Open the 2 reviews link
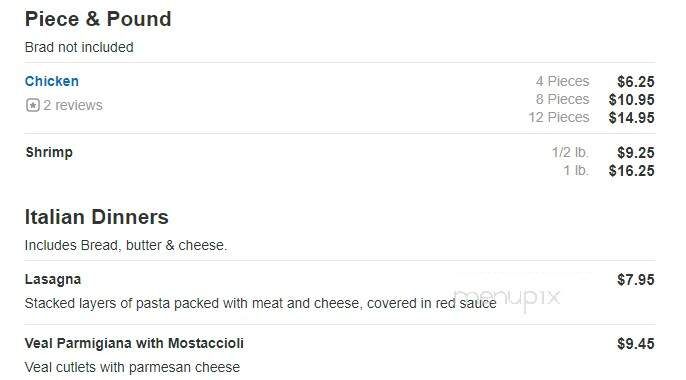The image size is (686, 380). tap(73, 105)
